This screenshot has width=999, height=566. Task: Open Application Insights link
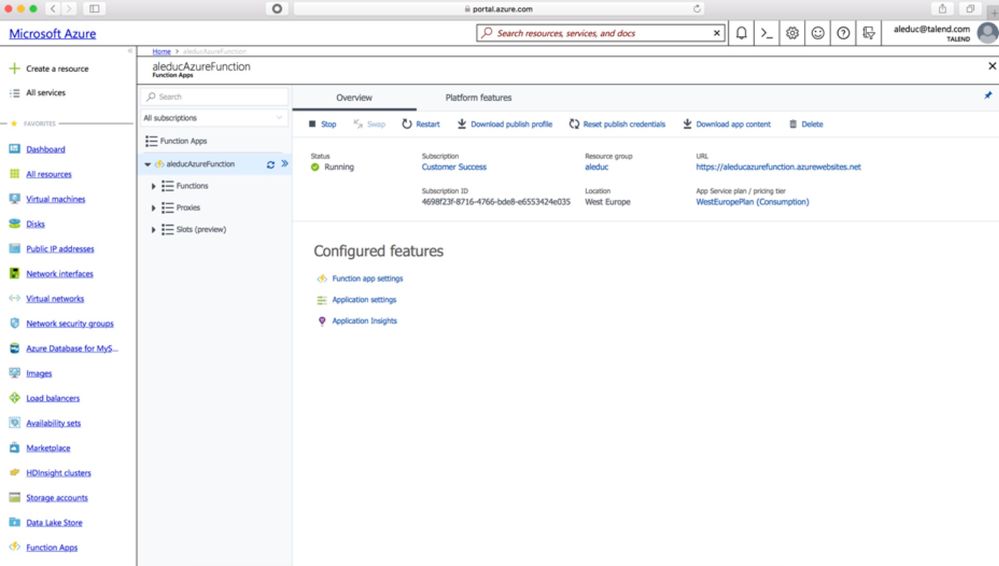coord(364,321)
